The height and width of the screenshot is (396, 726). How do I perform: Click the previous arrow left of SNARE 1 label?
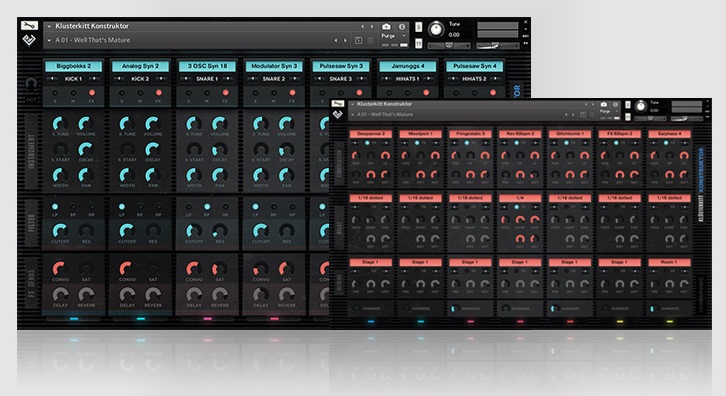pyautogui.click(x=185, y=79)
